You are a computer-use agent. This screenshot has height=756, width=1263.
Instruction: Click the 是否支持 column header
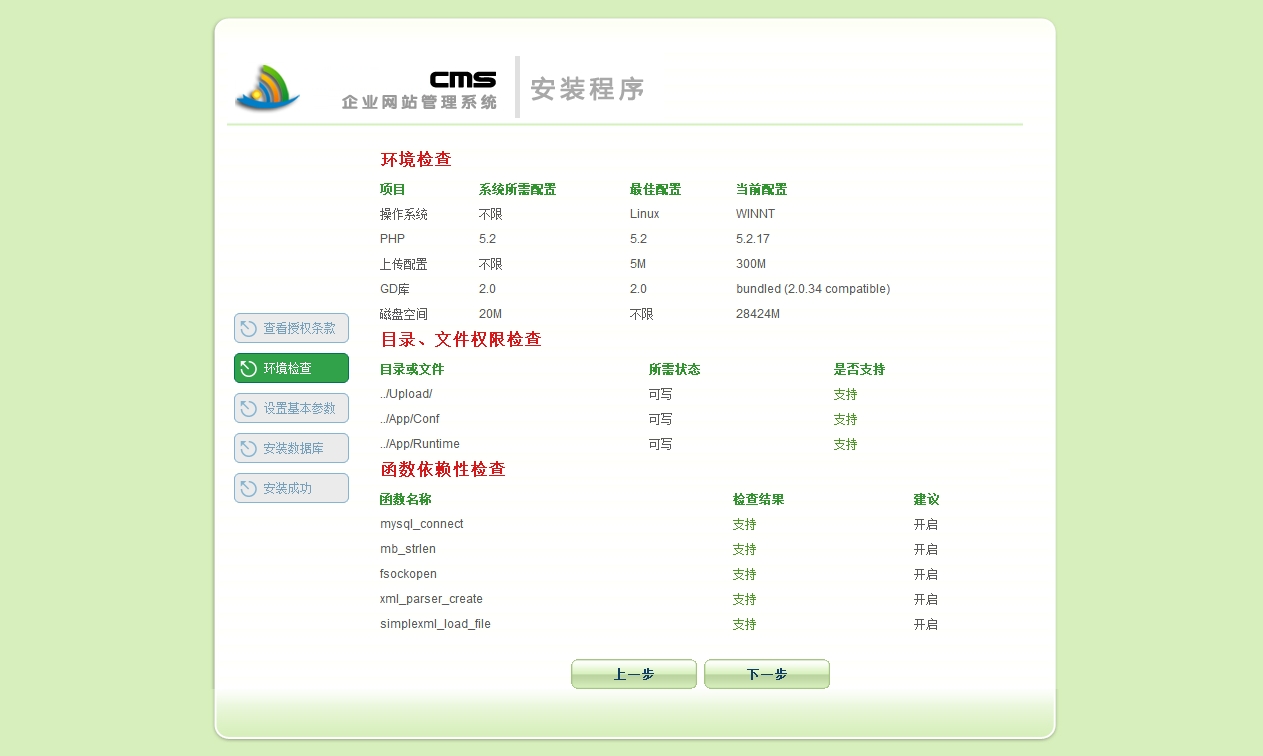tap(859, 369)
